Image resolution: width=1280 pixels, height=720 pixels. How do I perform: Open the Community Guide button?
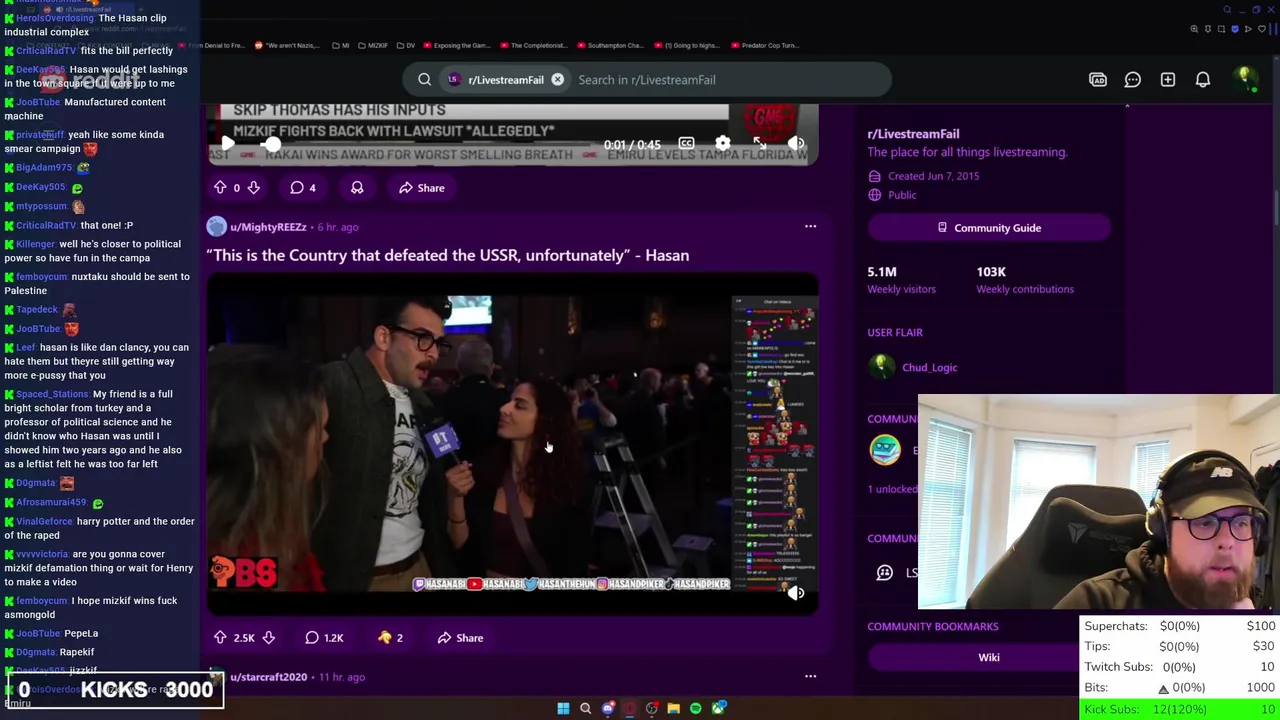[989, 228]
